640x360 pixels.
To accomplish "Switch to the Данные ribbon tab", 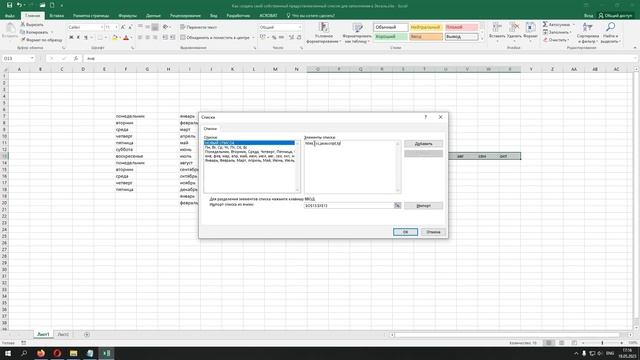I will tap(153, 16).
